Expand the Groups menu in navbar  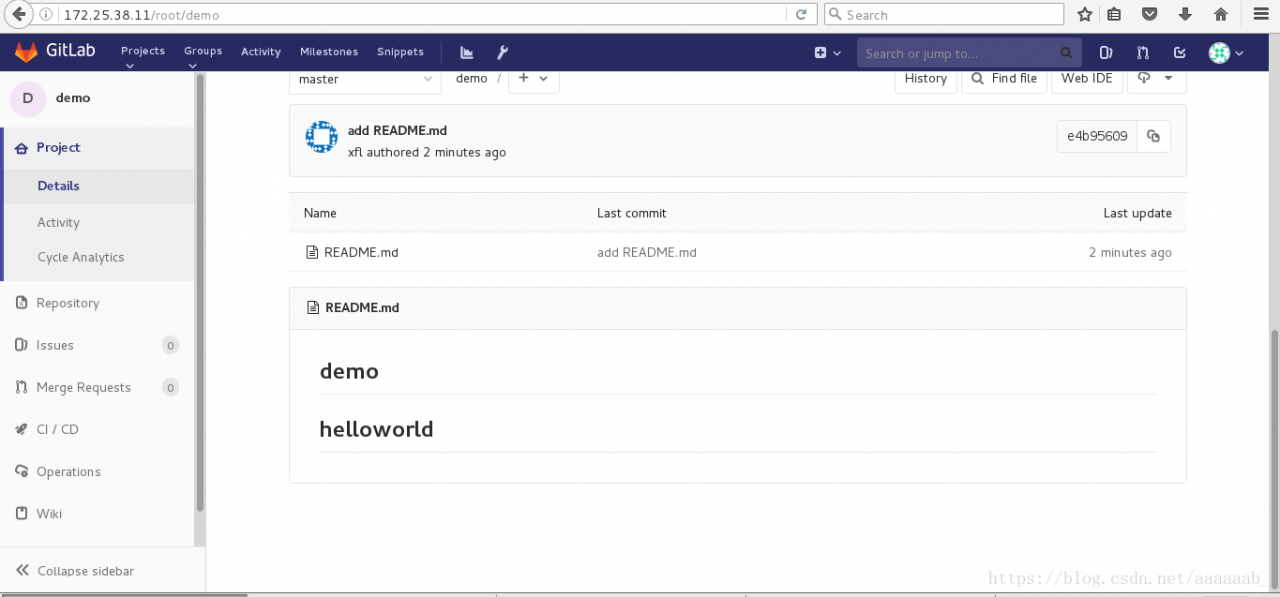tap(203, 56)
